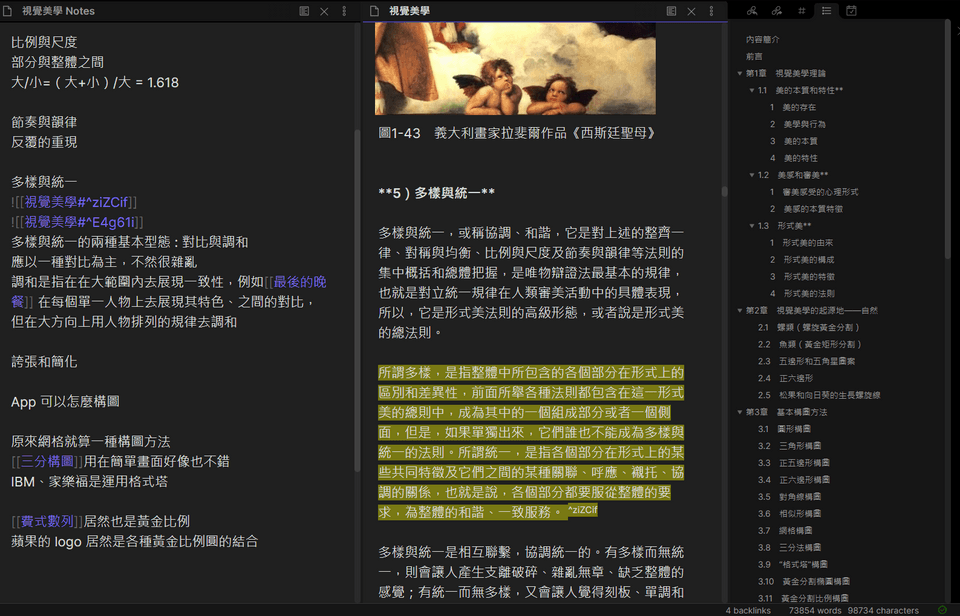960x616 pixels.
Task: Open the tags pane hash icon
Action: (802, 11)
